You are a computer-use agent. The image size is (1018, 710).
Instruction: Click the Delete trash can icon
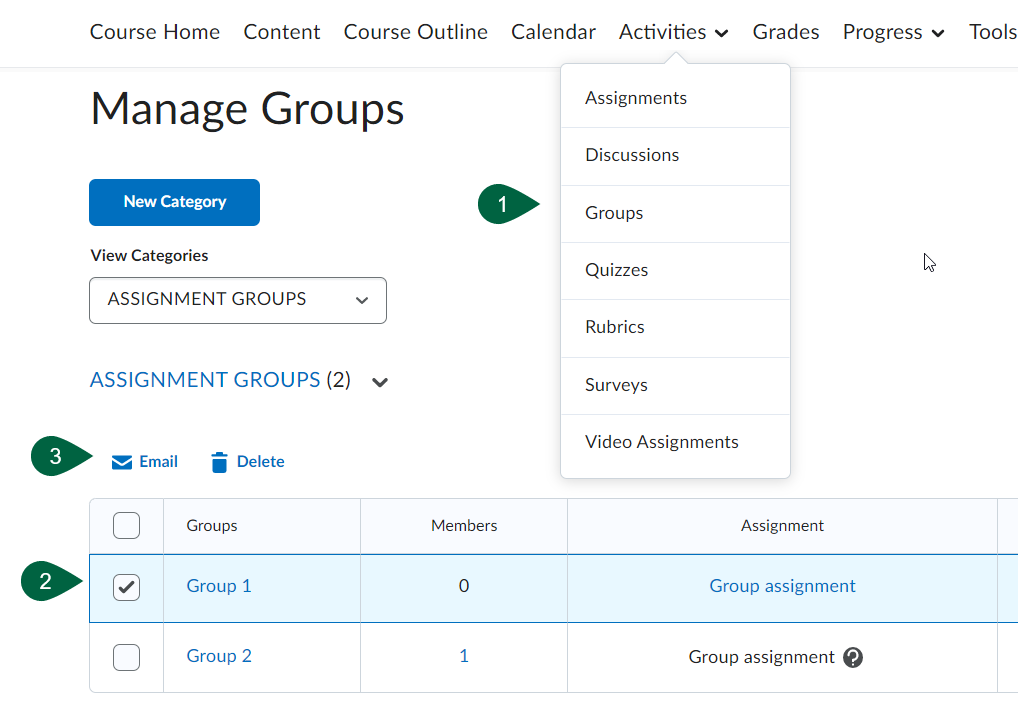219,461
